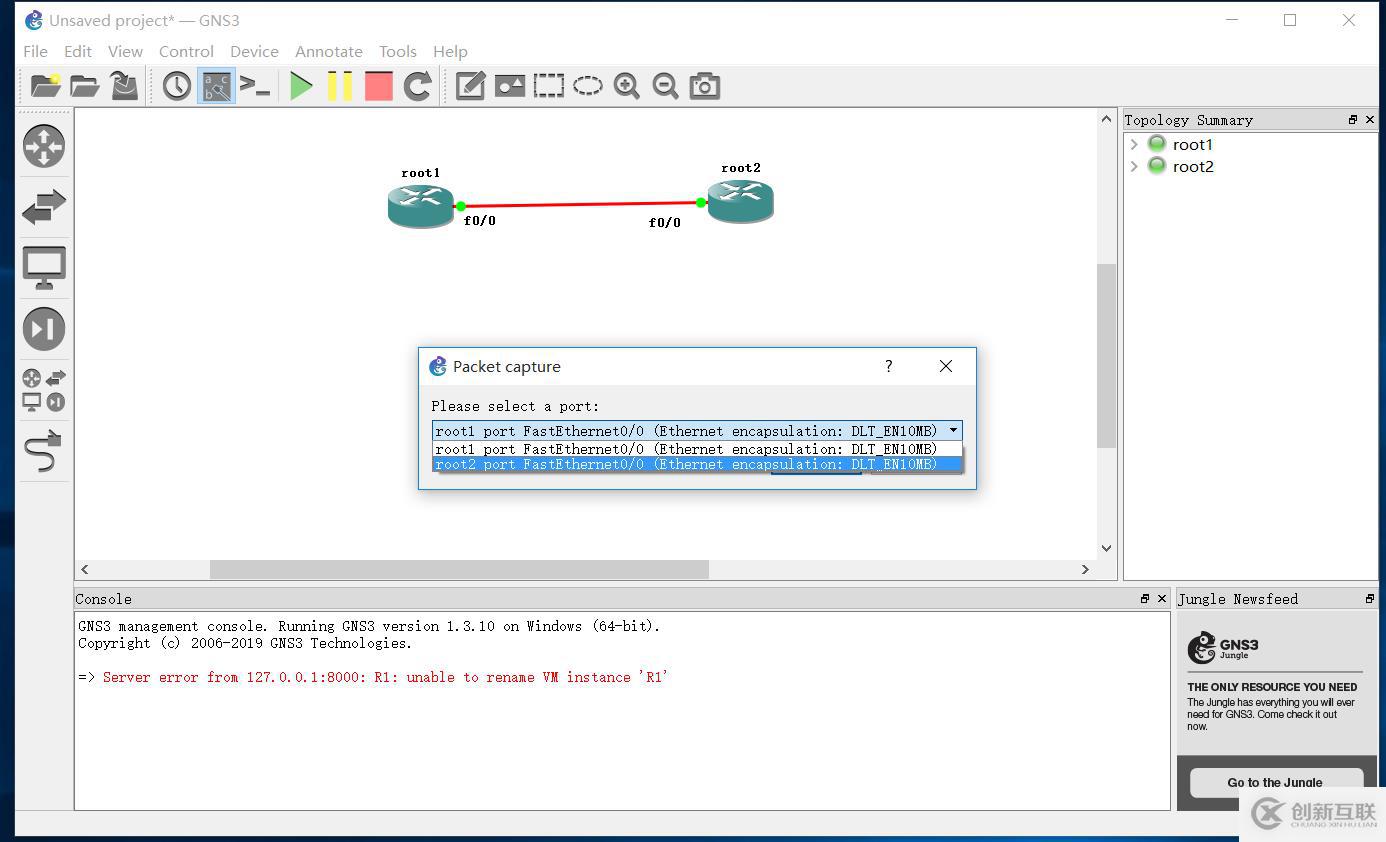1386x842 pixels.
Task: Browse routers in the device sidebar
Action: pos(44,146)
